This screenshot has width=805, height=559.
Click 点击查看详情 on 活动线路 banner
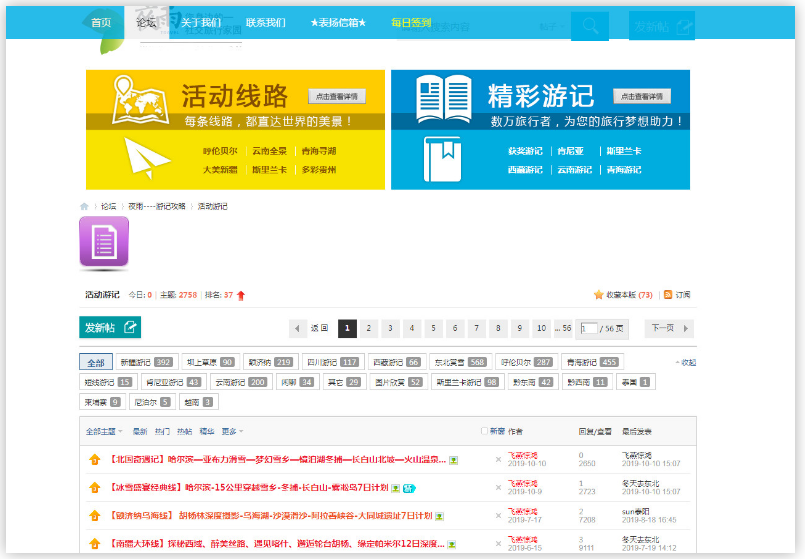(x=336, y=97)
